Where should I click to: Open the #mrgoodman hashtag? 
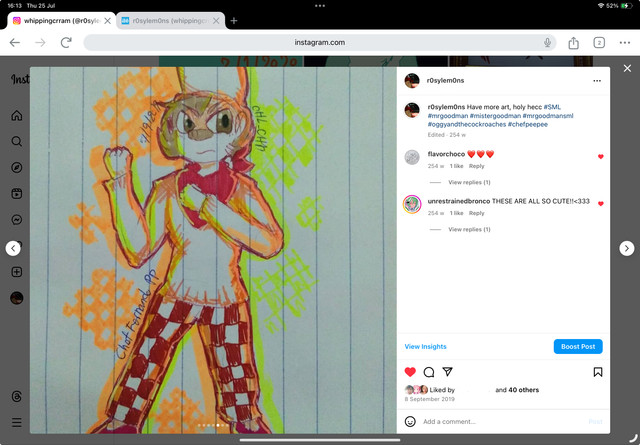(x=448, y=116)
